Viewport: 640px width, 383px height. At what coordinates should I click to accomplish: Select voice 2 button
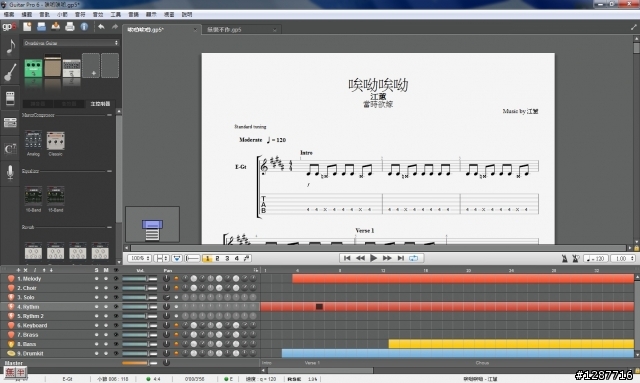[x=217, y=258]
